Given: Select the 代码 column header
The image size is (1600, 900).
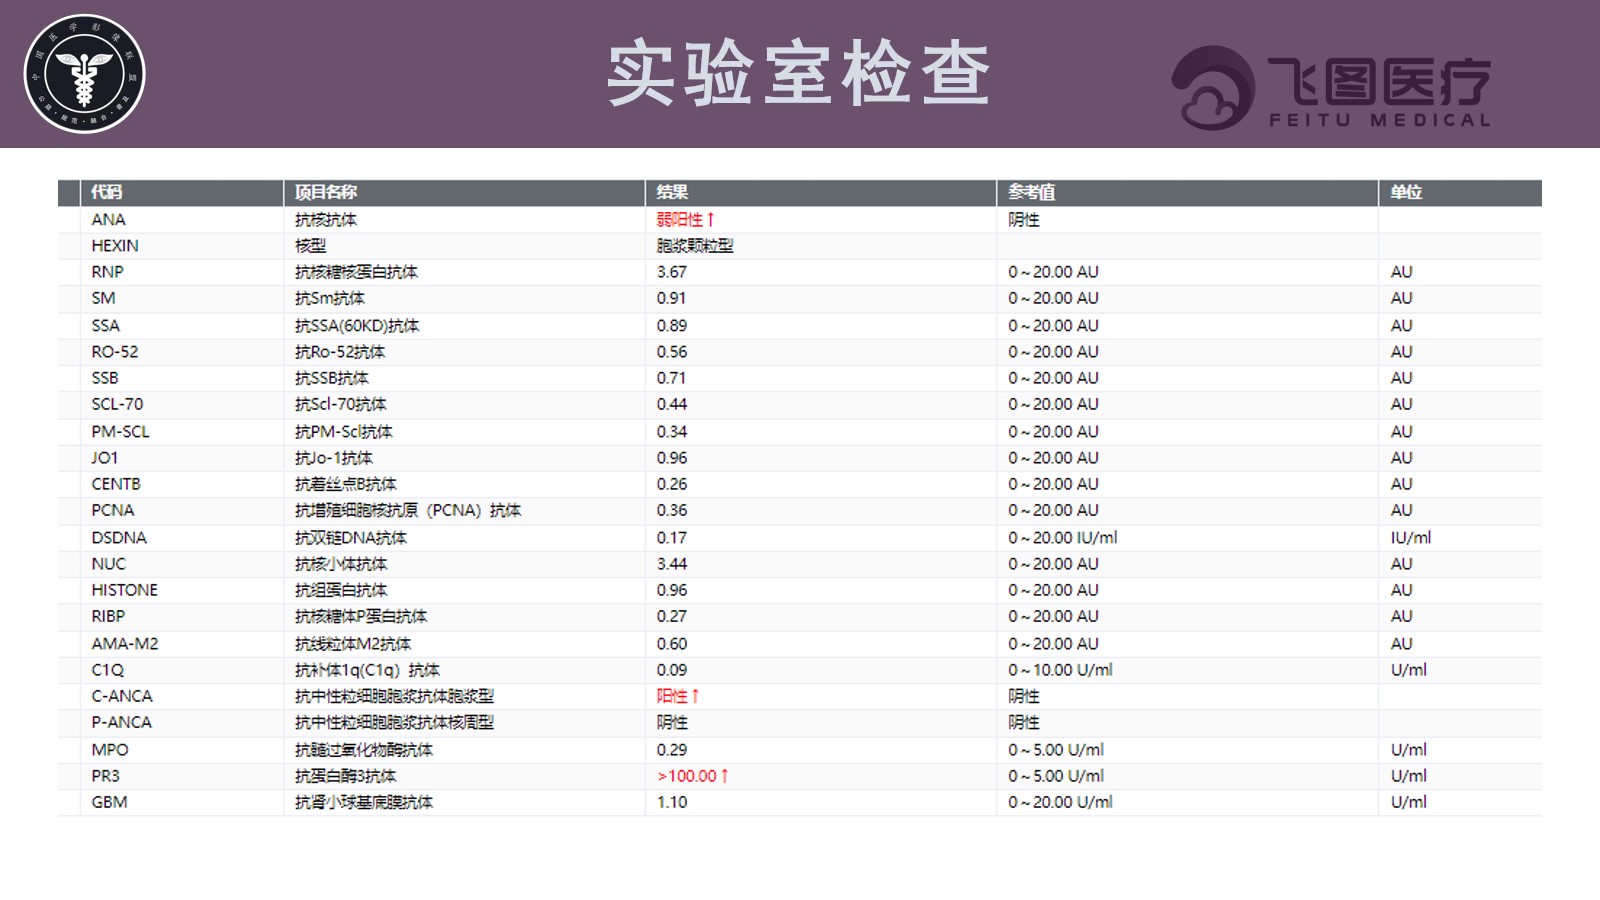Looking at the screenshot, I should pos(106,192).
